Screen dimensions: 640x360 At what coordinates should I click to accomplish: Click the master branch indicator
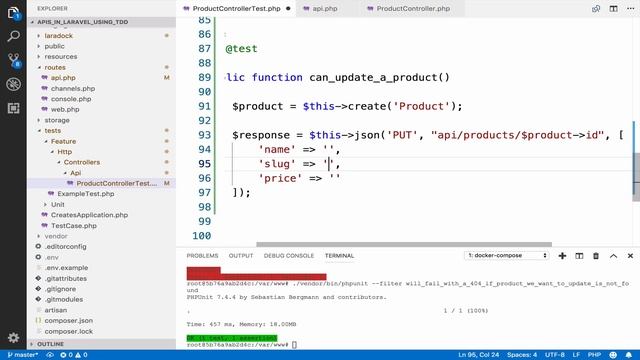22,355
